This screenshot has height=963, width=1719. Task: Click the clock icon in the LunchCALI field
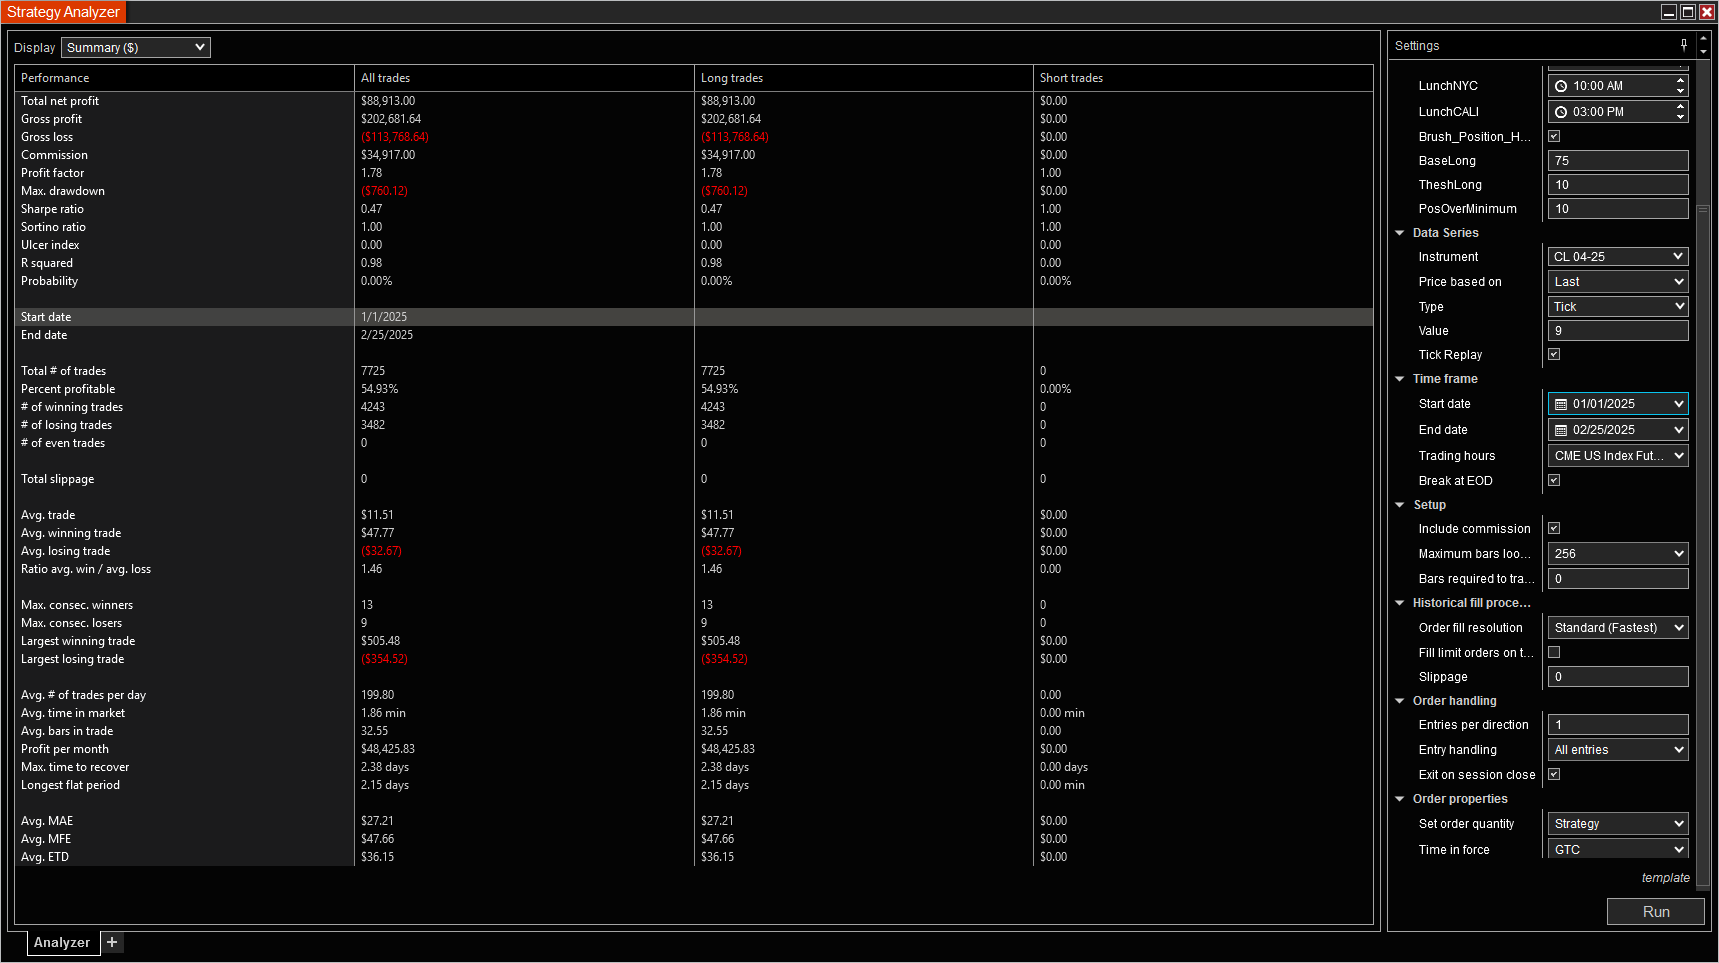[1561, 112]
